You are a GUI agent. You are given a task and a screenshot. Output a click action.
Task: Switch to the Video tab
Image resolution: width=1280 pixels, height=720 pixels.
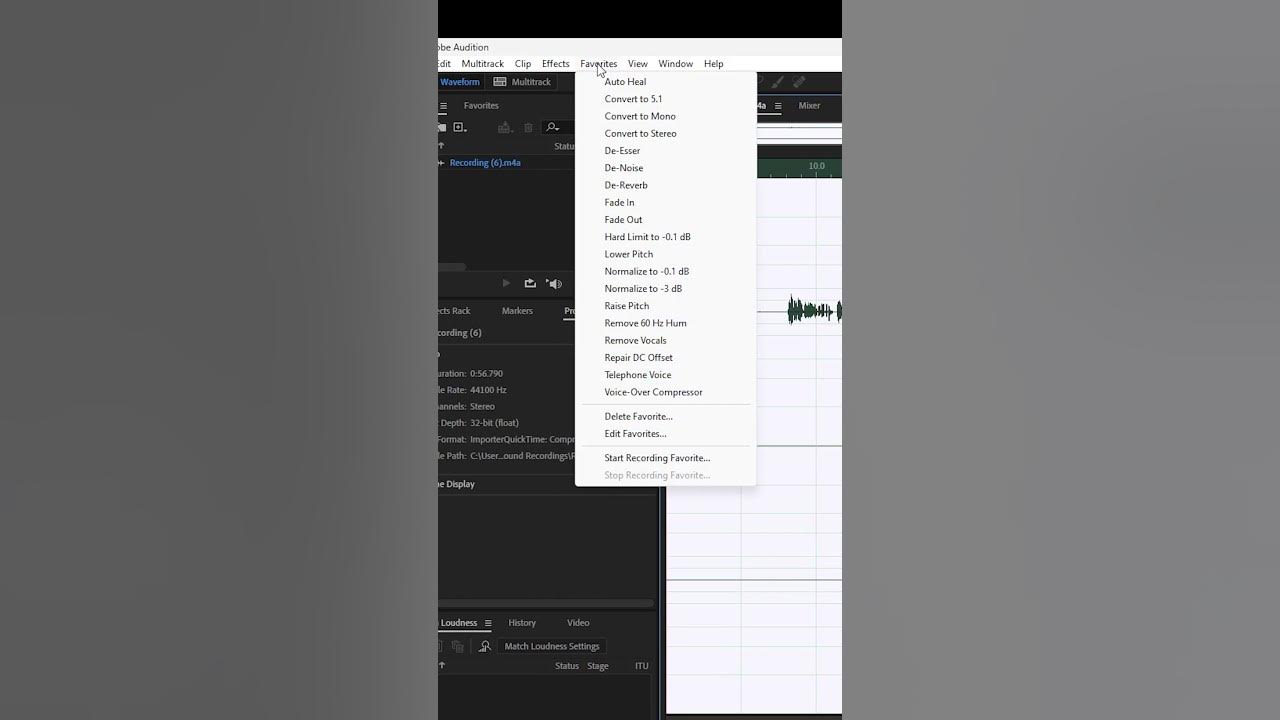pos(578,623)
